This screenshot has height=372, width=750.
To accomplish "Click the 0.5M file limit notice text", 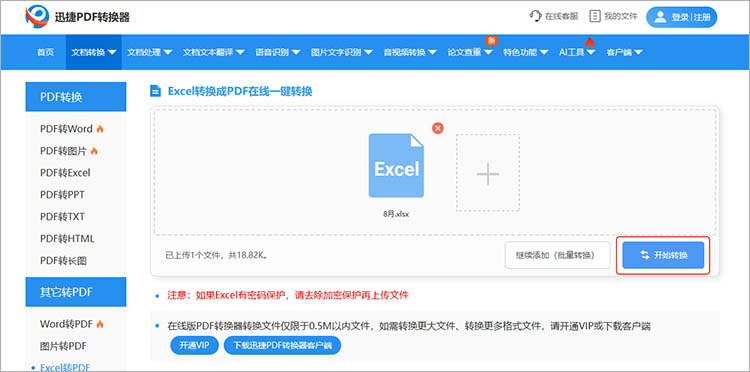I will coord(409,326).
